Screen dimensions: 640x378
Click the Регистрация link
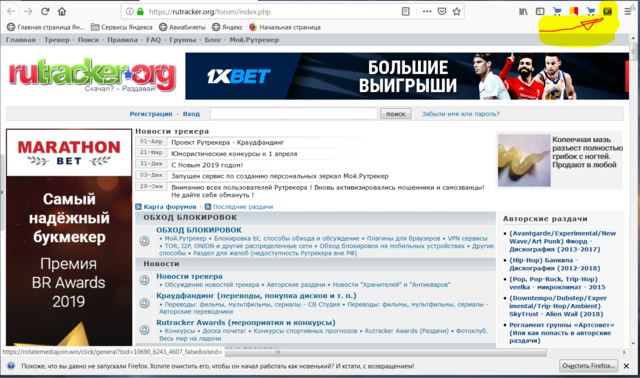tap(151, 114)
